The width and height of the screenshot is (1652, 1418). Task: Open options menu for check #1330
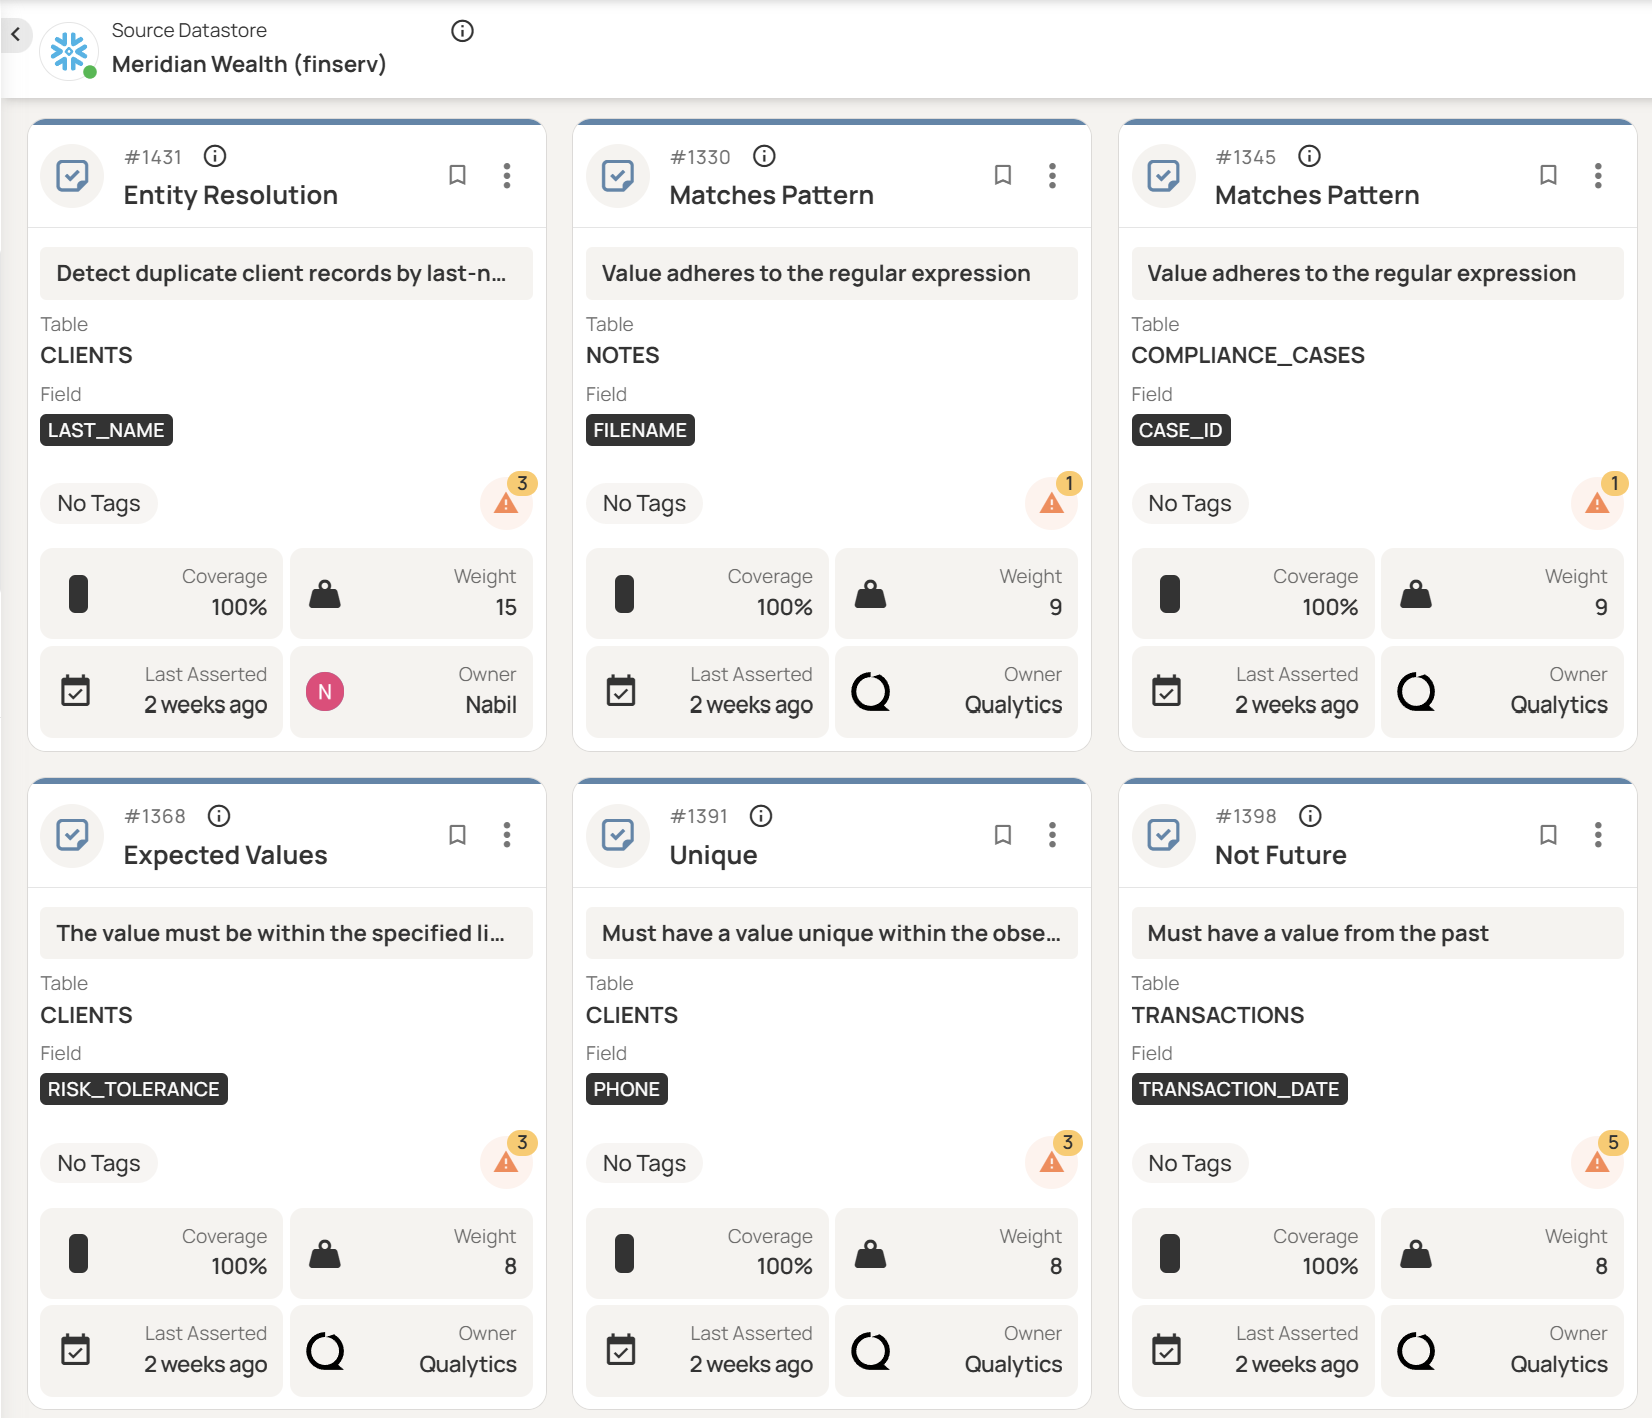(1052, 175)
